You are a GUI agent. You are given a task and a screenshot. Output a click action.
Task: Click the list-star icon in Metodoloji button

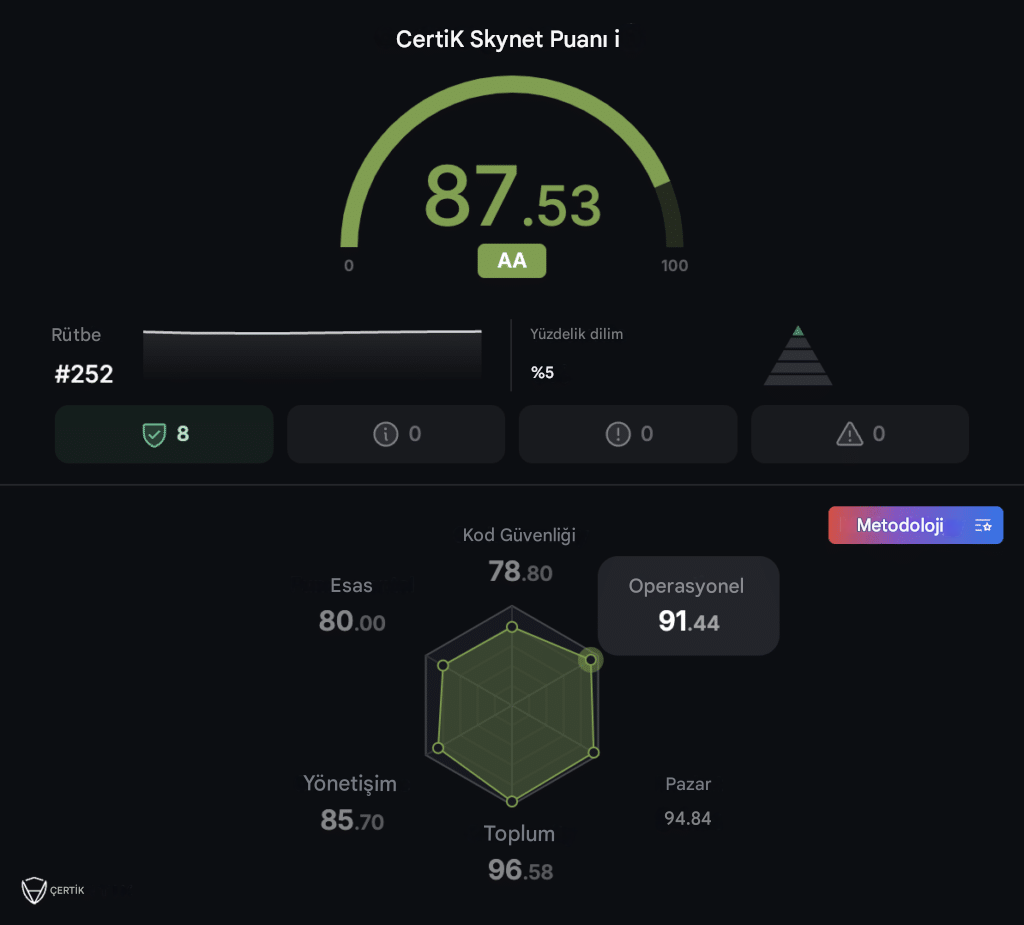(x=983, y=525)
